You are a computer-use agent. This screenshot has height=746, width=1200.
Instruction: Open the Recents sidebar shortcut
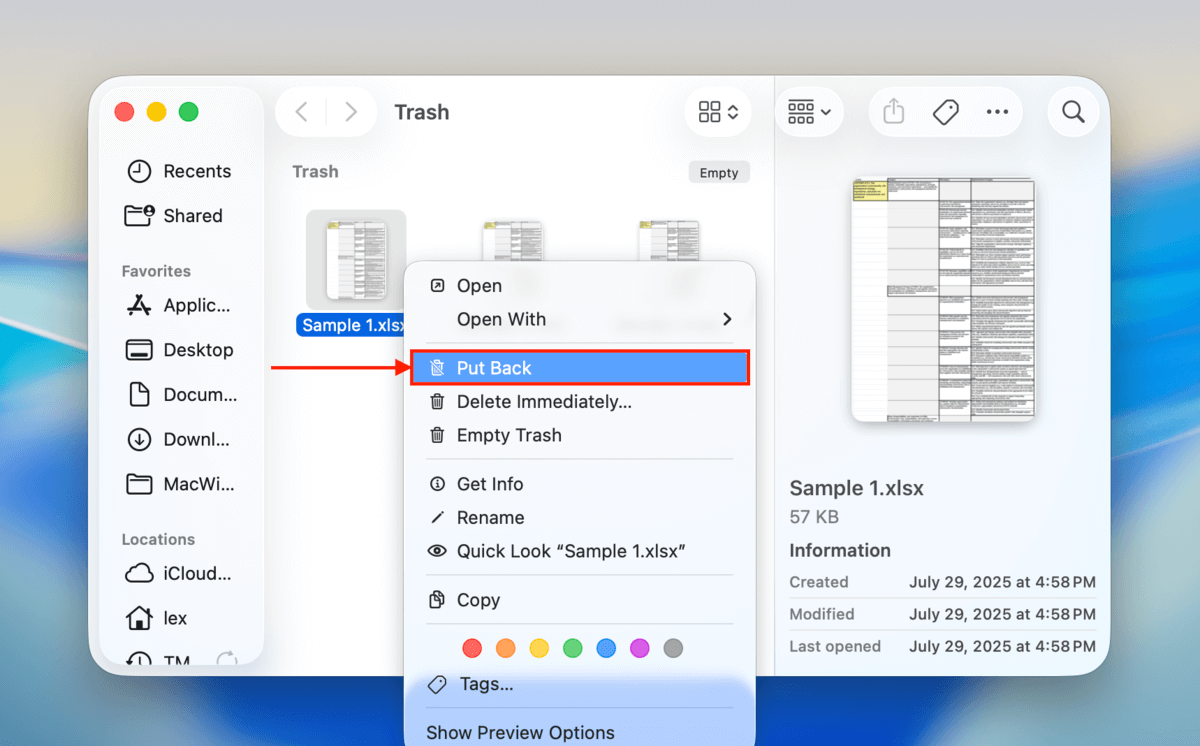pyautogui.click(x=190, y=171)
